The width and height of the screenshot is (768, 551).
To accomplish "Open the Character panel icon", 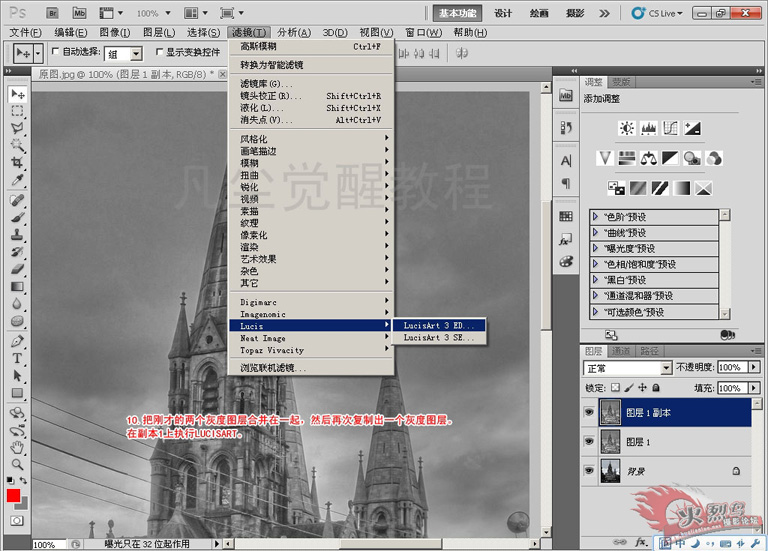I will (566, 161).
